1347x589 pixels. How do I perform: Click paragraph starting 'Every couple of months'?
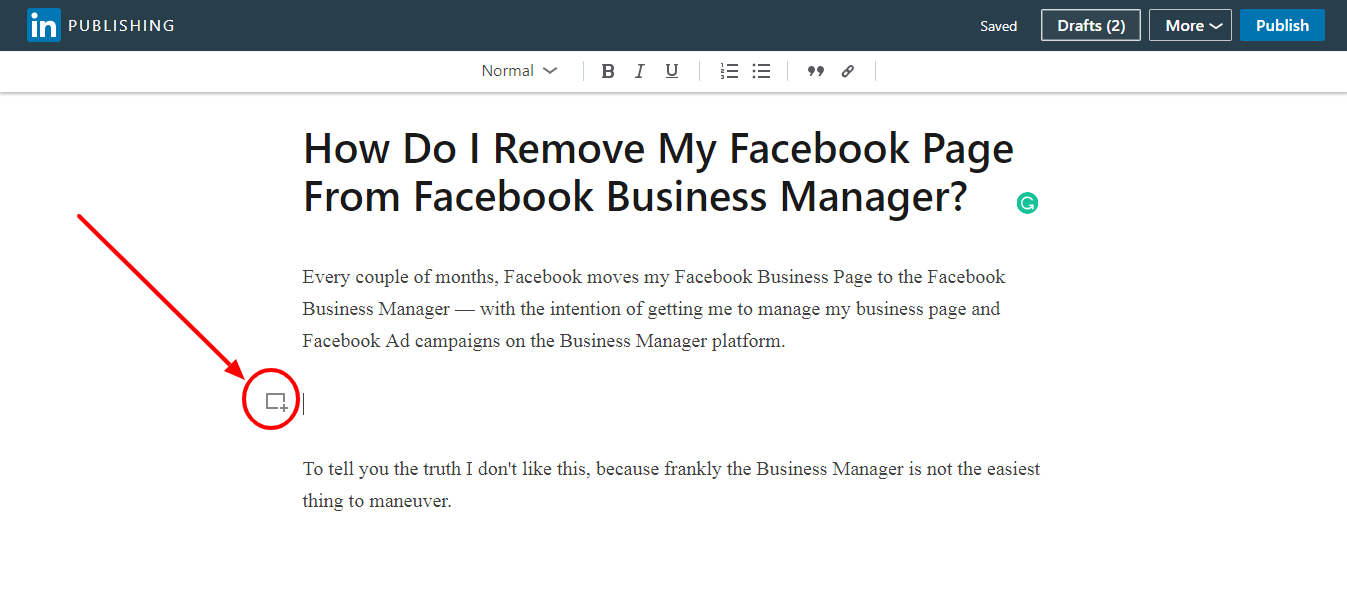pos(654,309)
